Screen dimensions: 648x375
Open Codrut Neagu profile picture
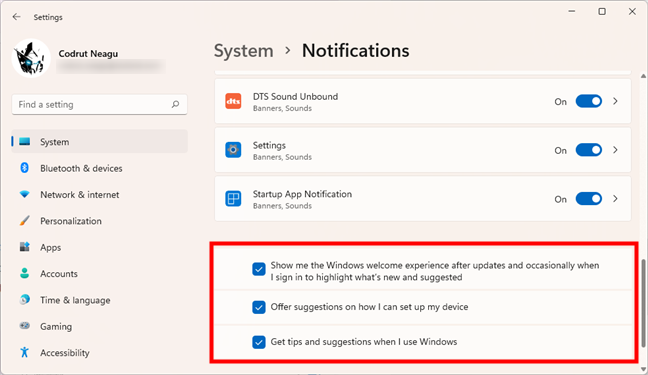(x=31, y=58)
